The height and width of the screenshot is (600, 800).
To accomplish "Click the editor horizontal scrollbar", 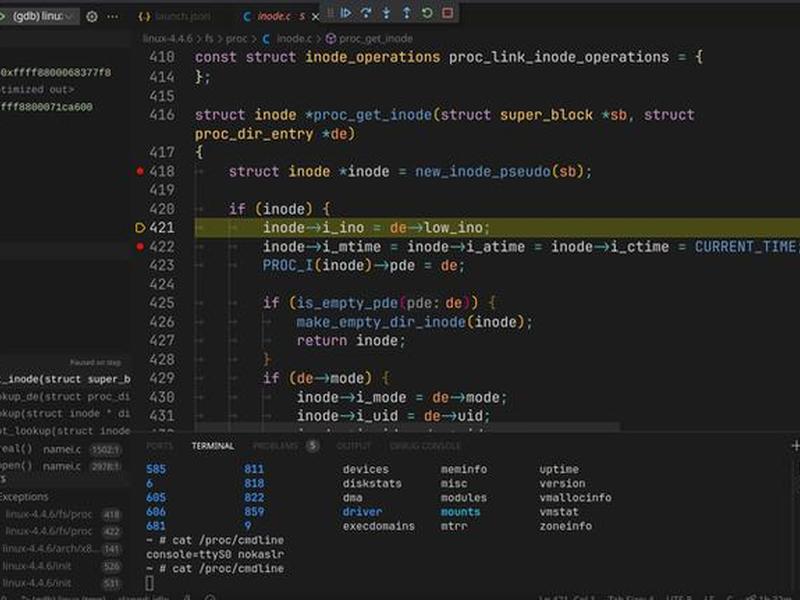I will click(407, 426).
